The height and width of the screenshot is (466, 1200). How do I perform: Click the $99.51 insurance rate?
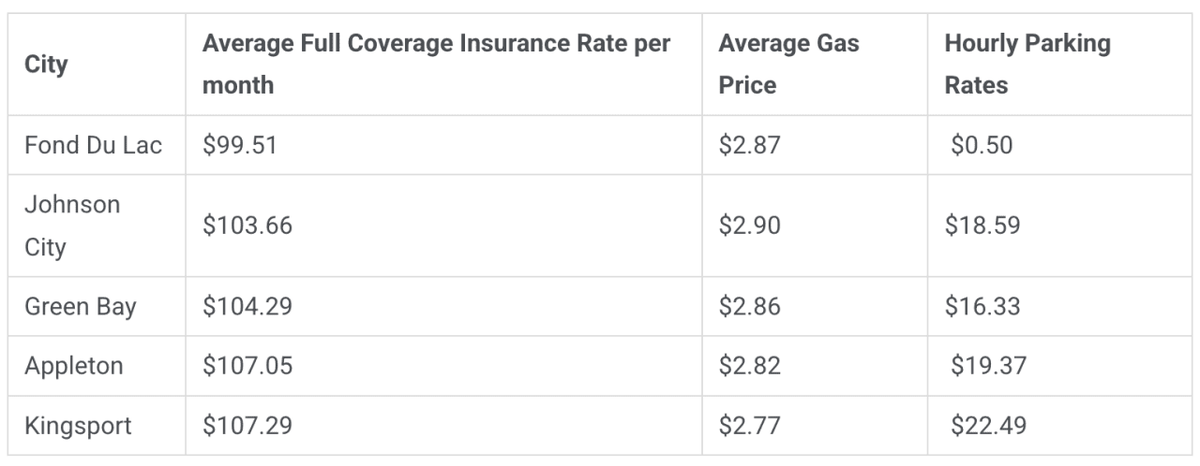pos(240,145)
